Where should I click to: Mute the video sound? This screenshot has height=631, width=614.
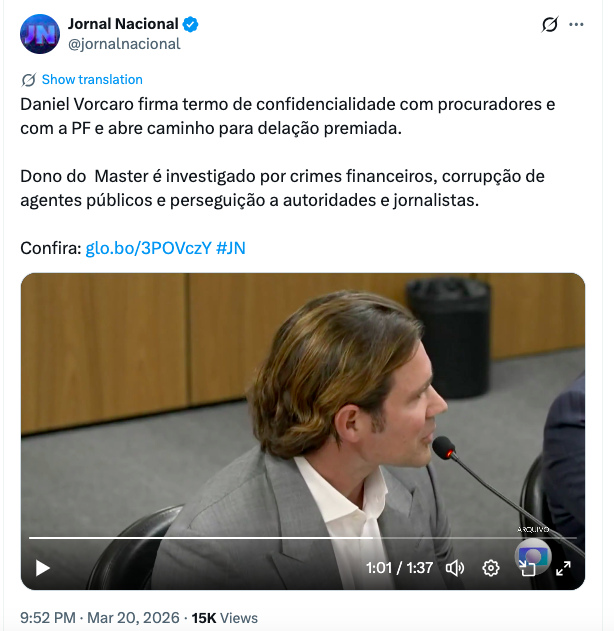(x=455, y=568)
